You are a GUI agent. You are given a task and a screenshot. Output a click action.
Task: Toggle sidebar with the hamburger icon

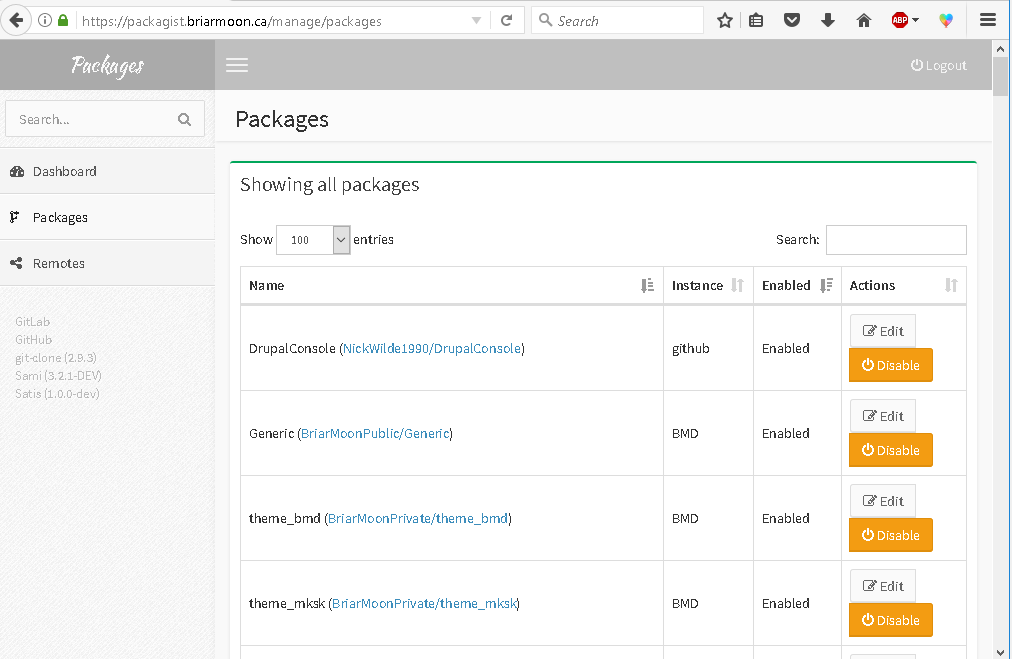[x=237, y=65]
